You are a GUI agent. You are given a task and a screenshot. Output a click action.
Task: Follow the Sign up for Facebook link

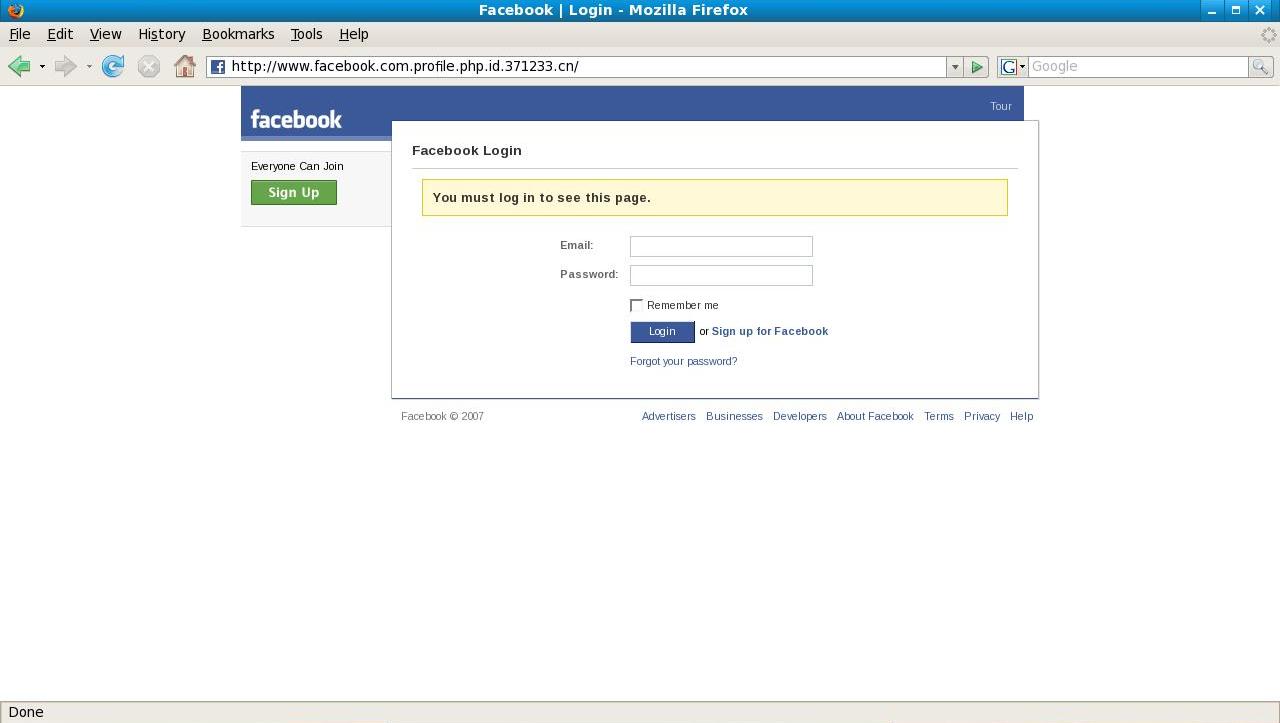click(x=769, y=331)
